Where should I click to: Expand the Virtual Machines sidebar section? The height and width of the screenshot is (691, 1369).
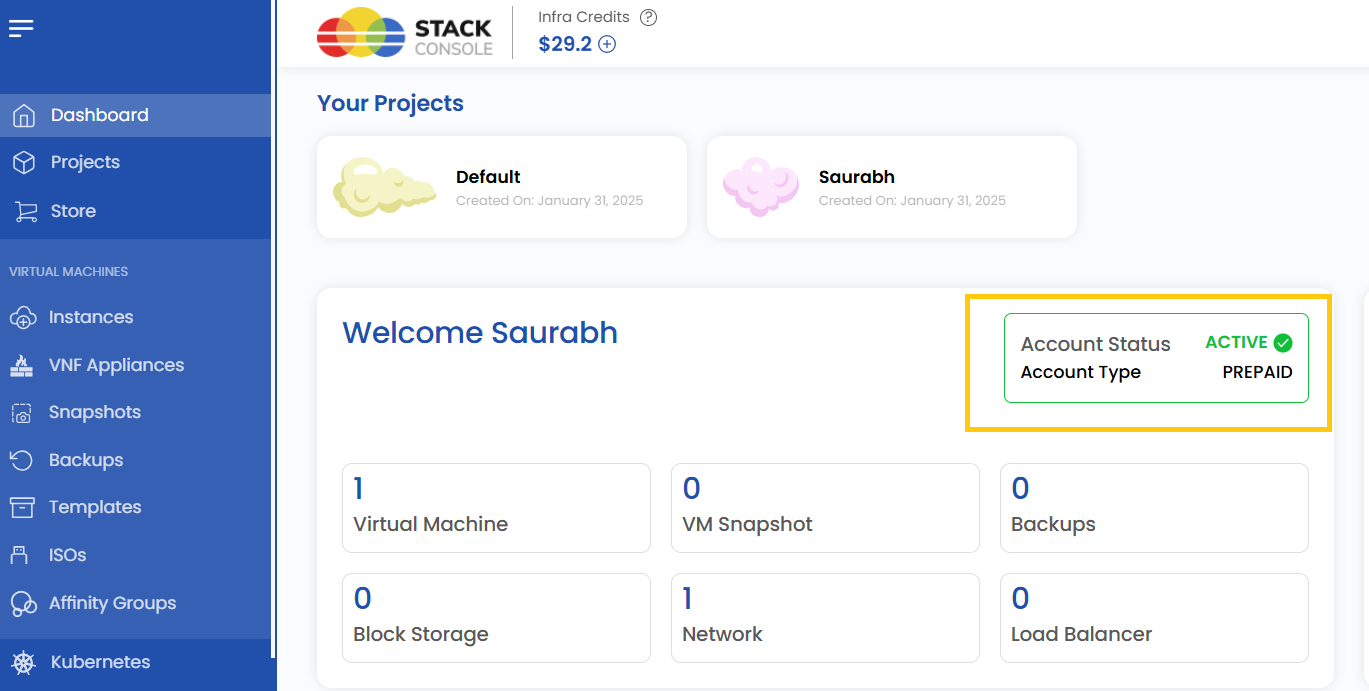[68, 271]
